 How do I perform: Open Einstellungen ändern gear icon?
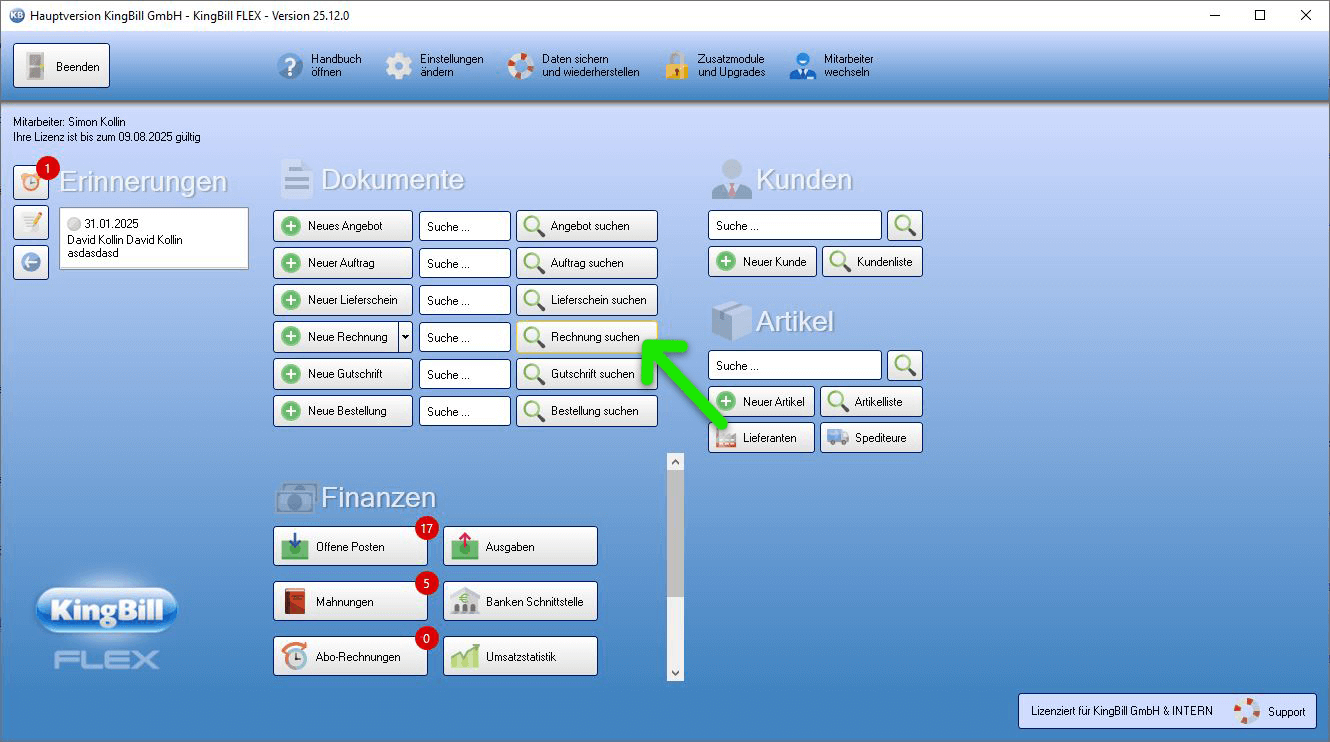tap(399, 66)
